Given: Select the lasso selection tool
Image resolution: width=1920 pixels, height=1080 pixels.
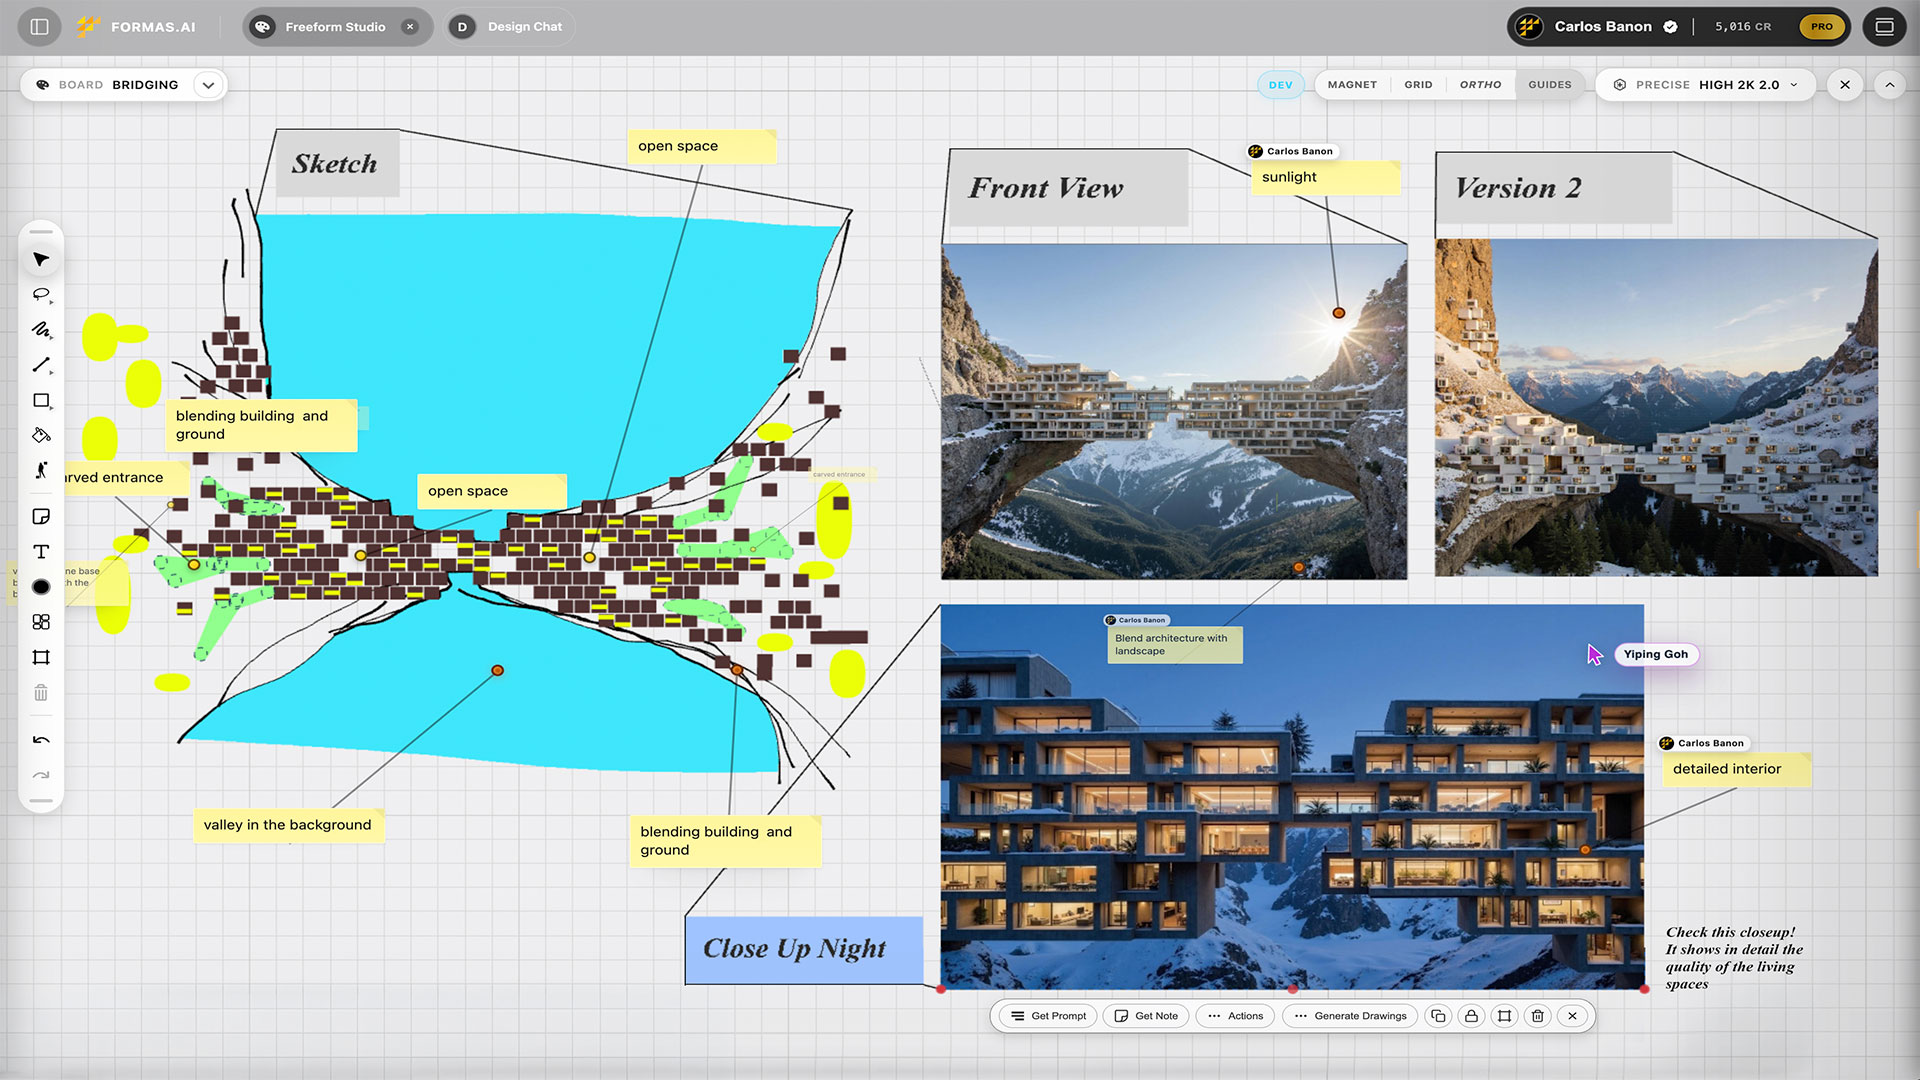Looking at the screenshot, I should click(41, 295).
